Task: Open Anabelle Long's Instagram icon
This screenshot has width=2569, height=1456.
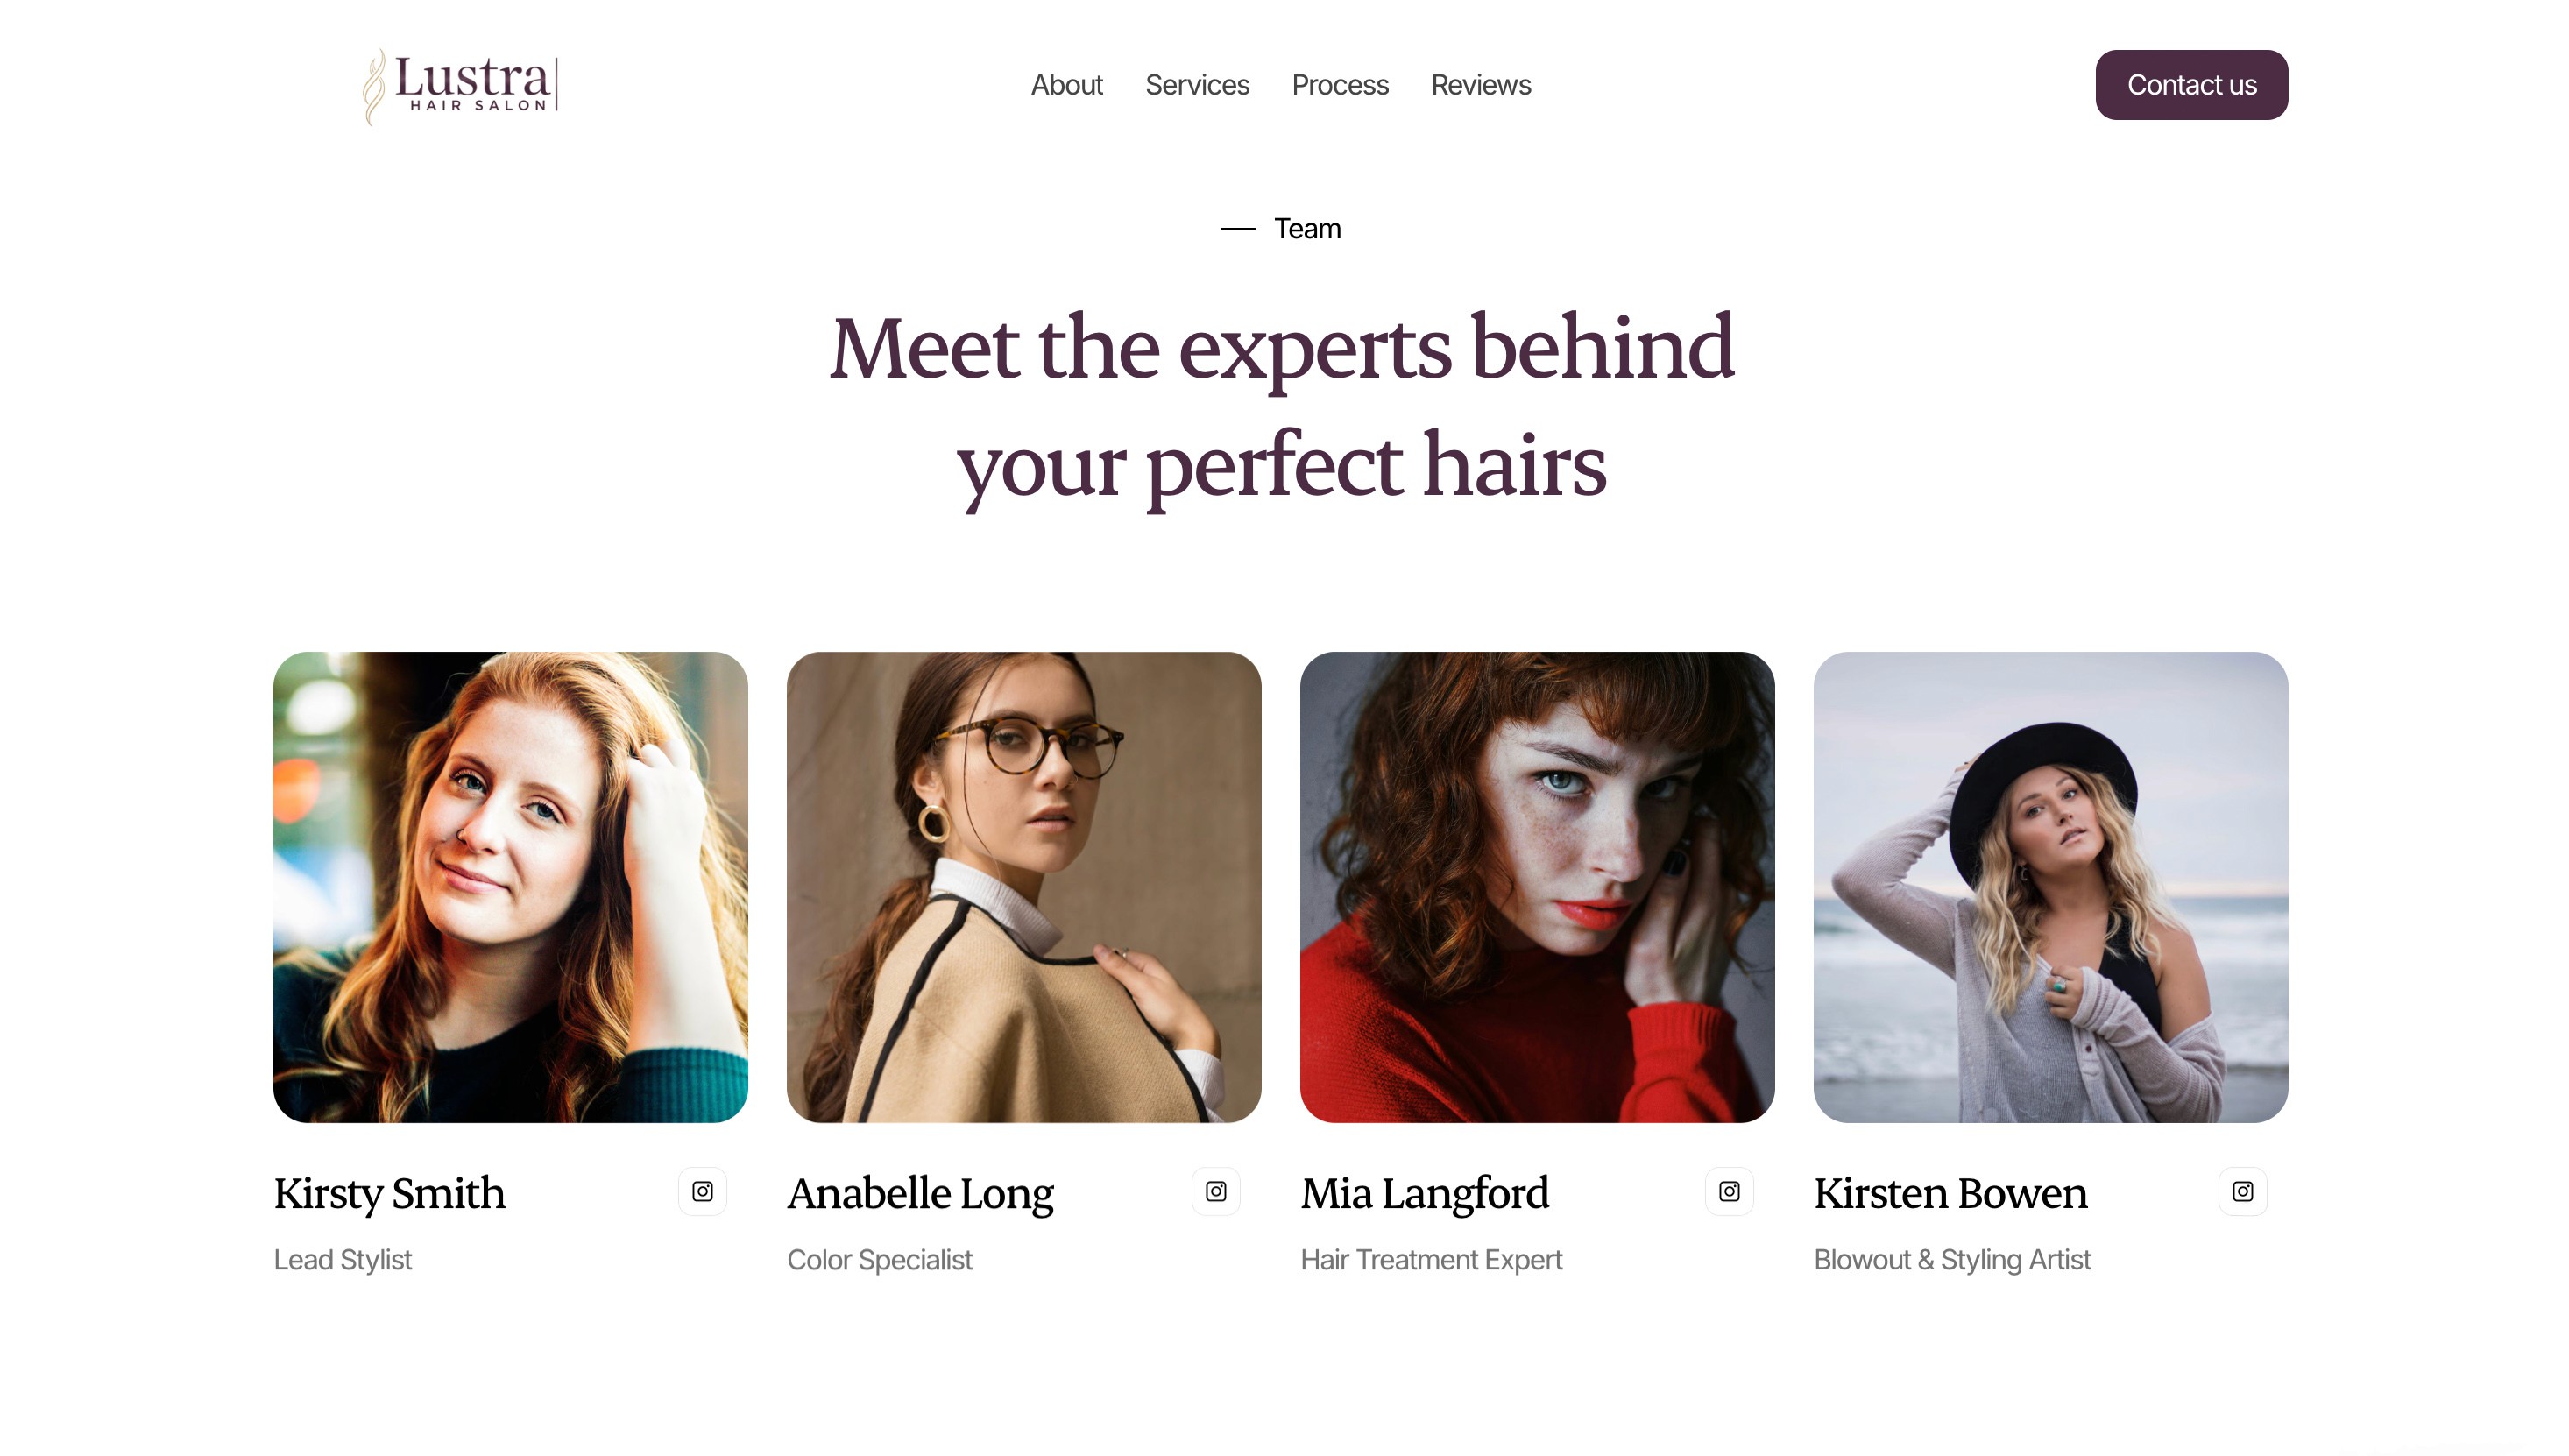Action: (x=1215, y=1191)
